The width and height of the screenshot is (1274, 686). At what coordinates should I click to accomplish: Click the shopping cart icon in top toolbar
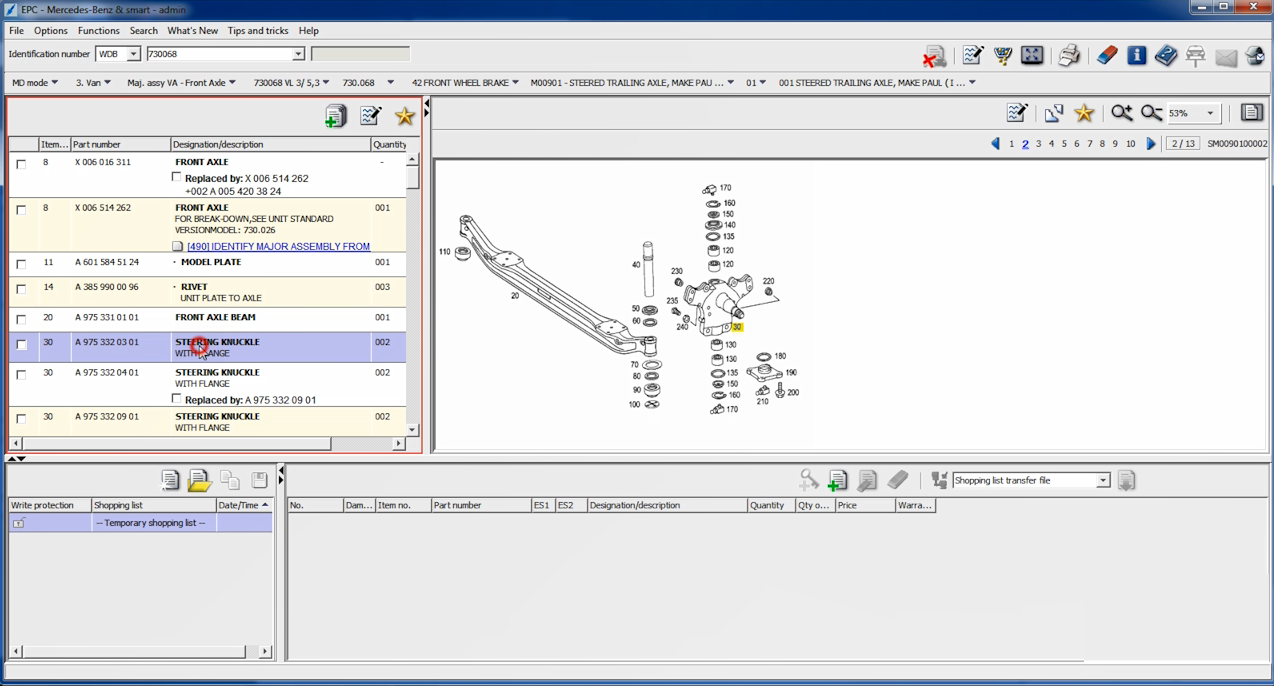[1002, 55]
